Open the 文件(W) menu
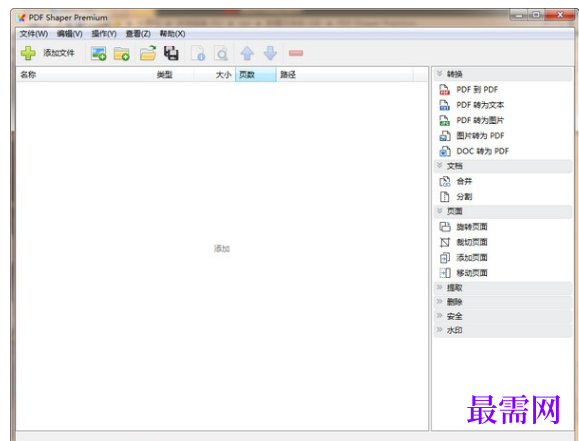Viewport: 579px width, 441px height. [x=34, y=34]
